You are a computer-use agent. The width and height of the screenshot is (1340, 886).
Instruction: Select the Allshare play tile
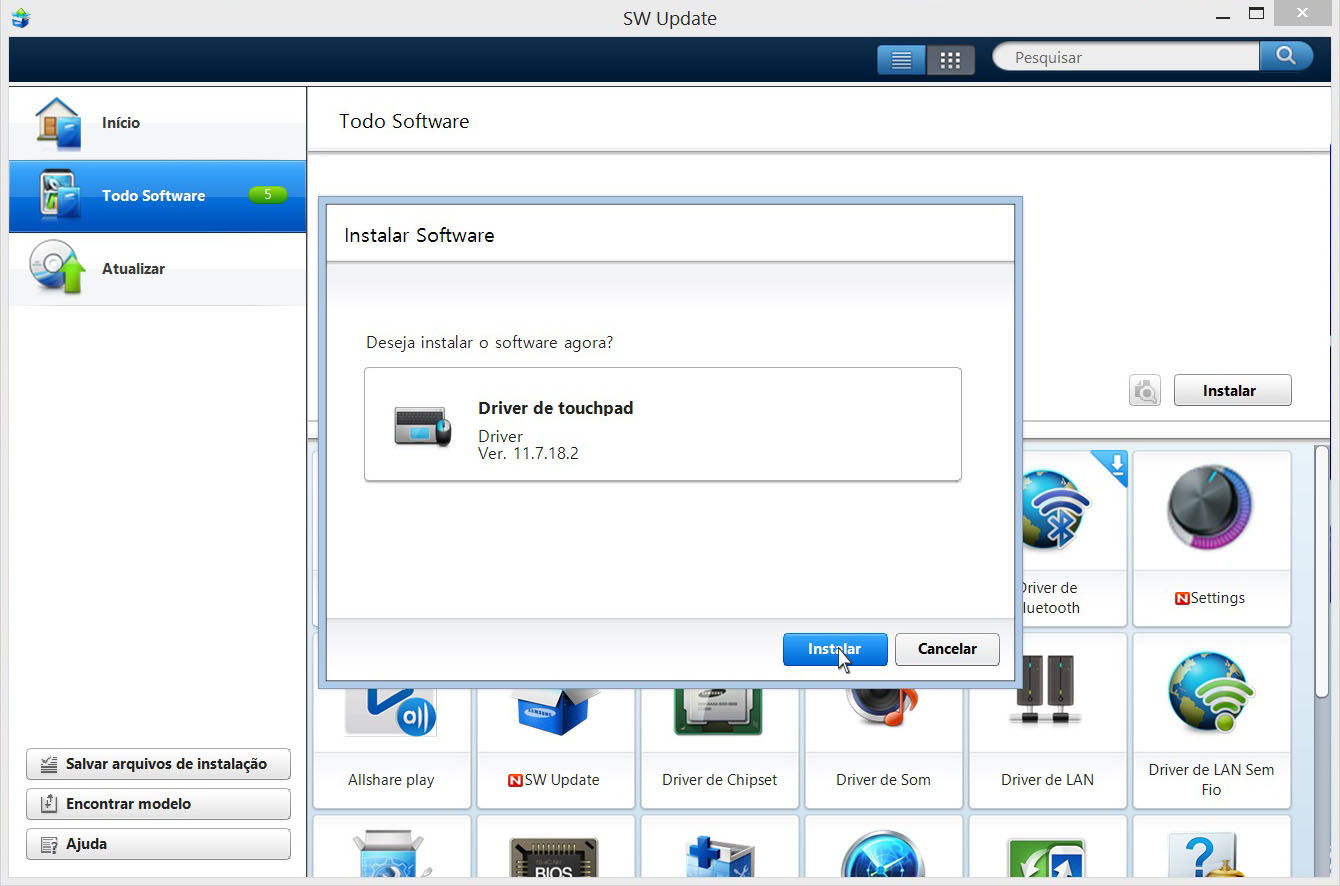(392, 748)
